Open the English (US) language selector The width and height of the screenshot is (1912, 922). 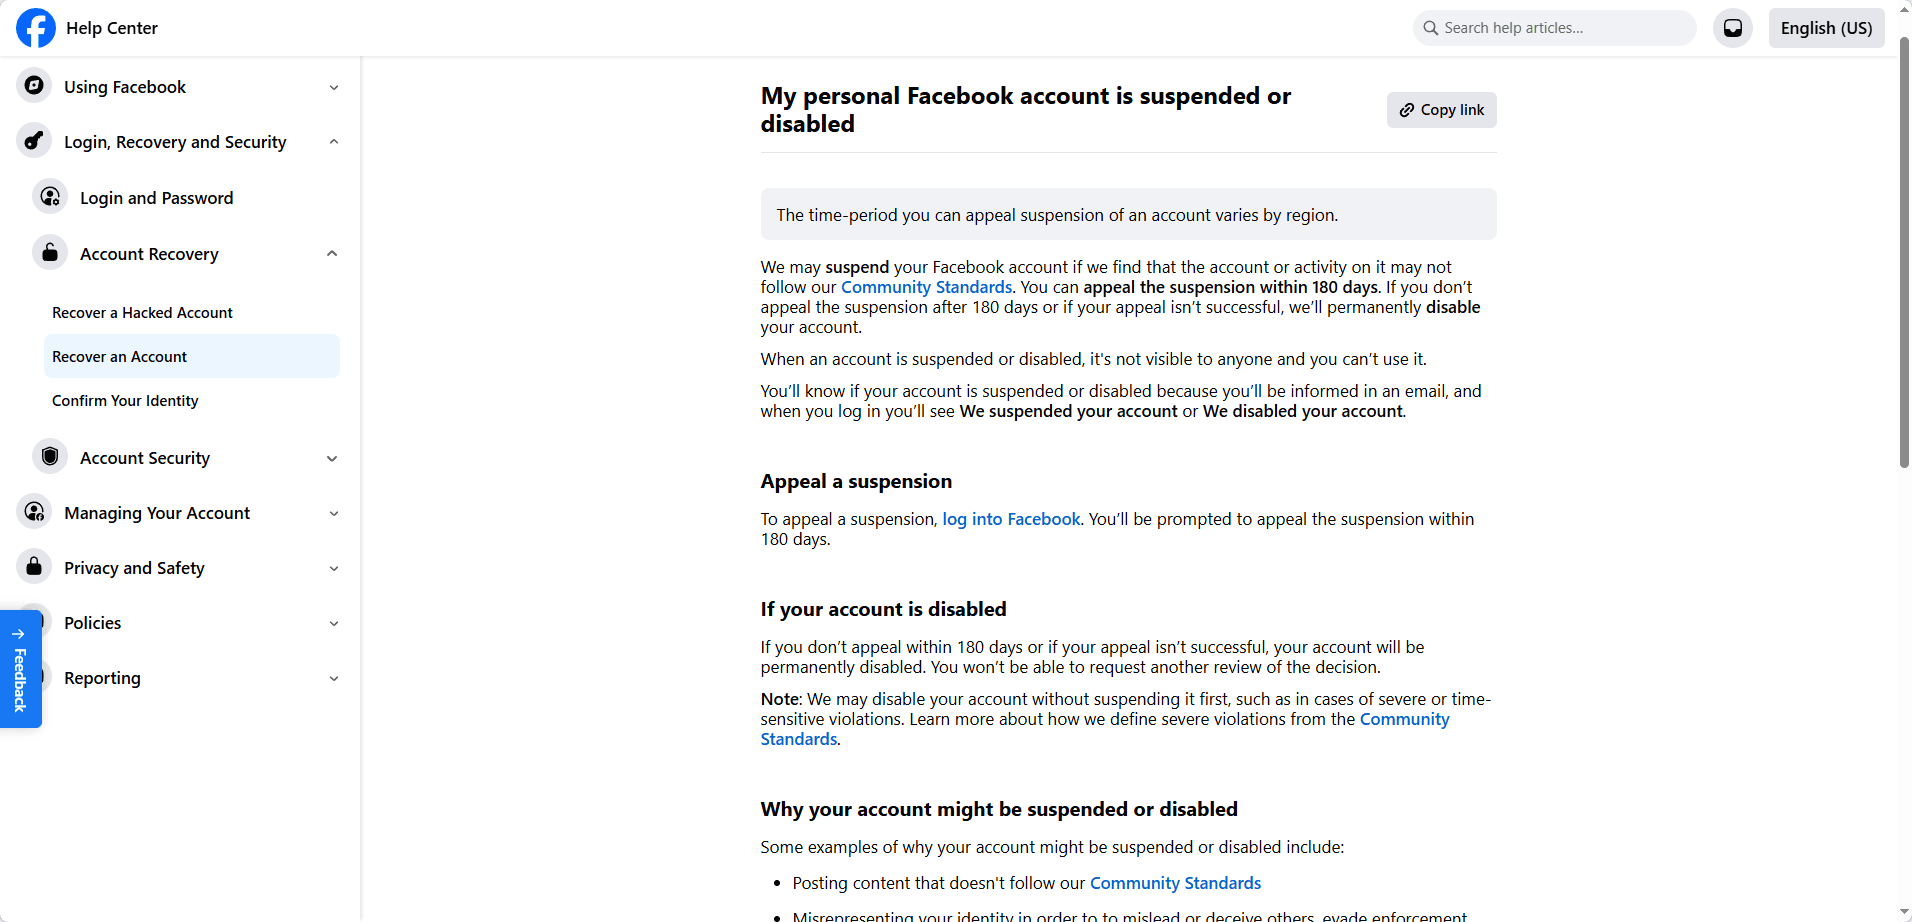(x=1826, y=28)
